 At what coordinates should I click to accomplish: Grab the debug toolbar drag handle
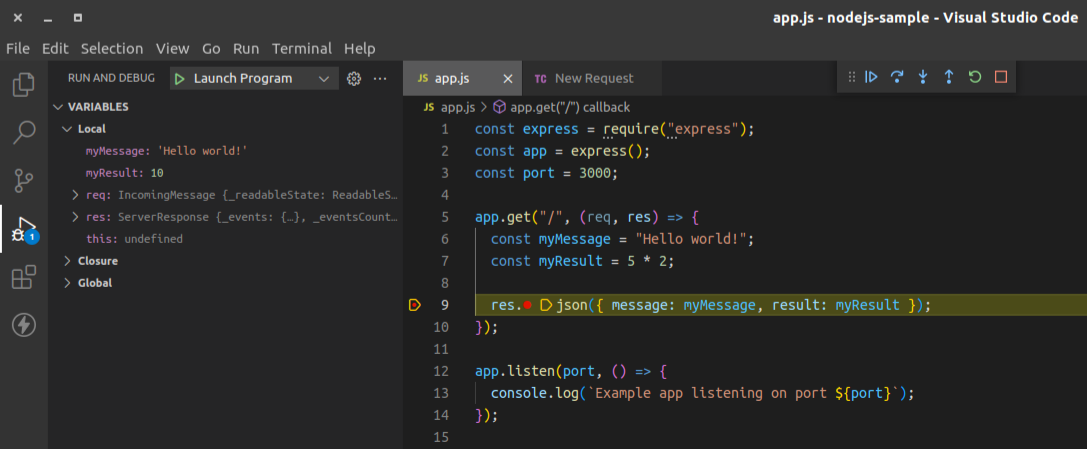tap(852, 77)
